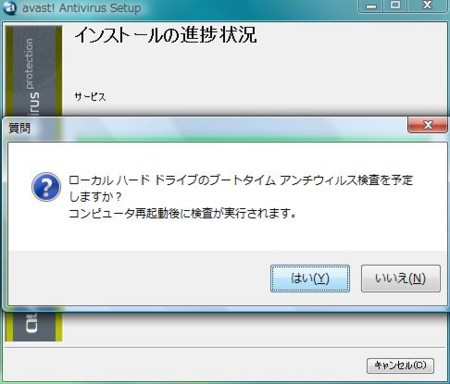Close the avast! Antivirus Setup window
Viewport: 450px width, 384px height.
[427, 6]
